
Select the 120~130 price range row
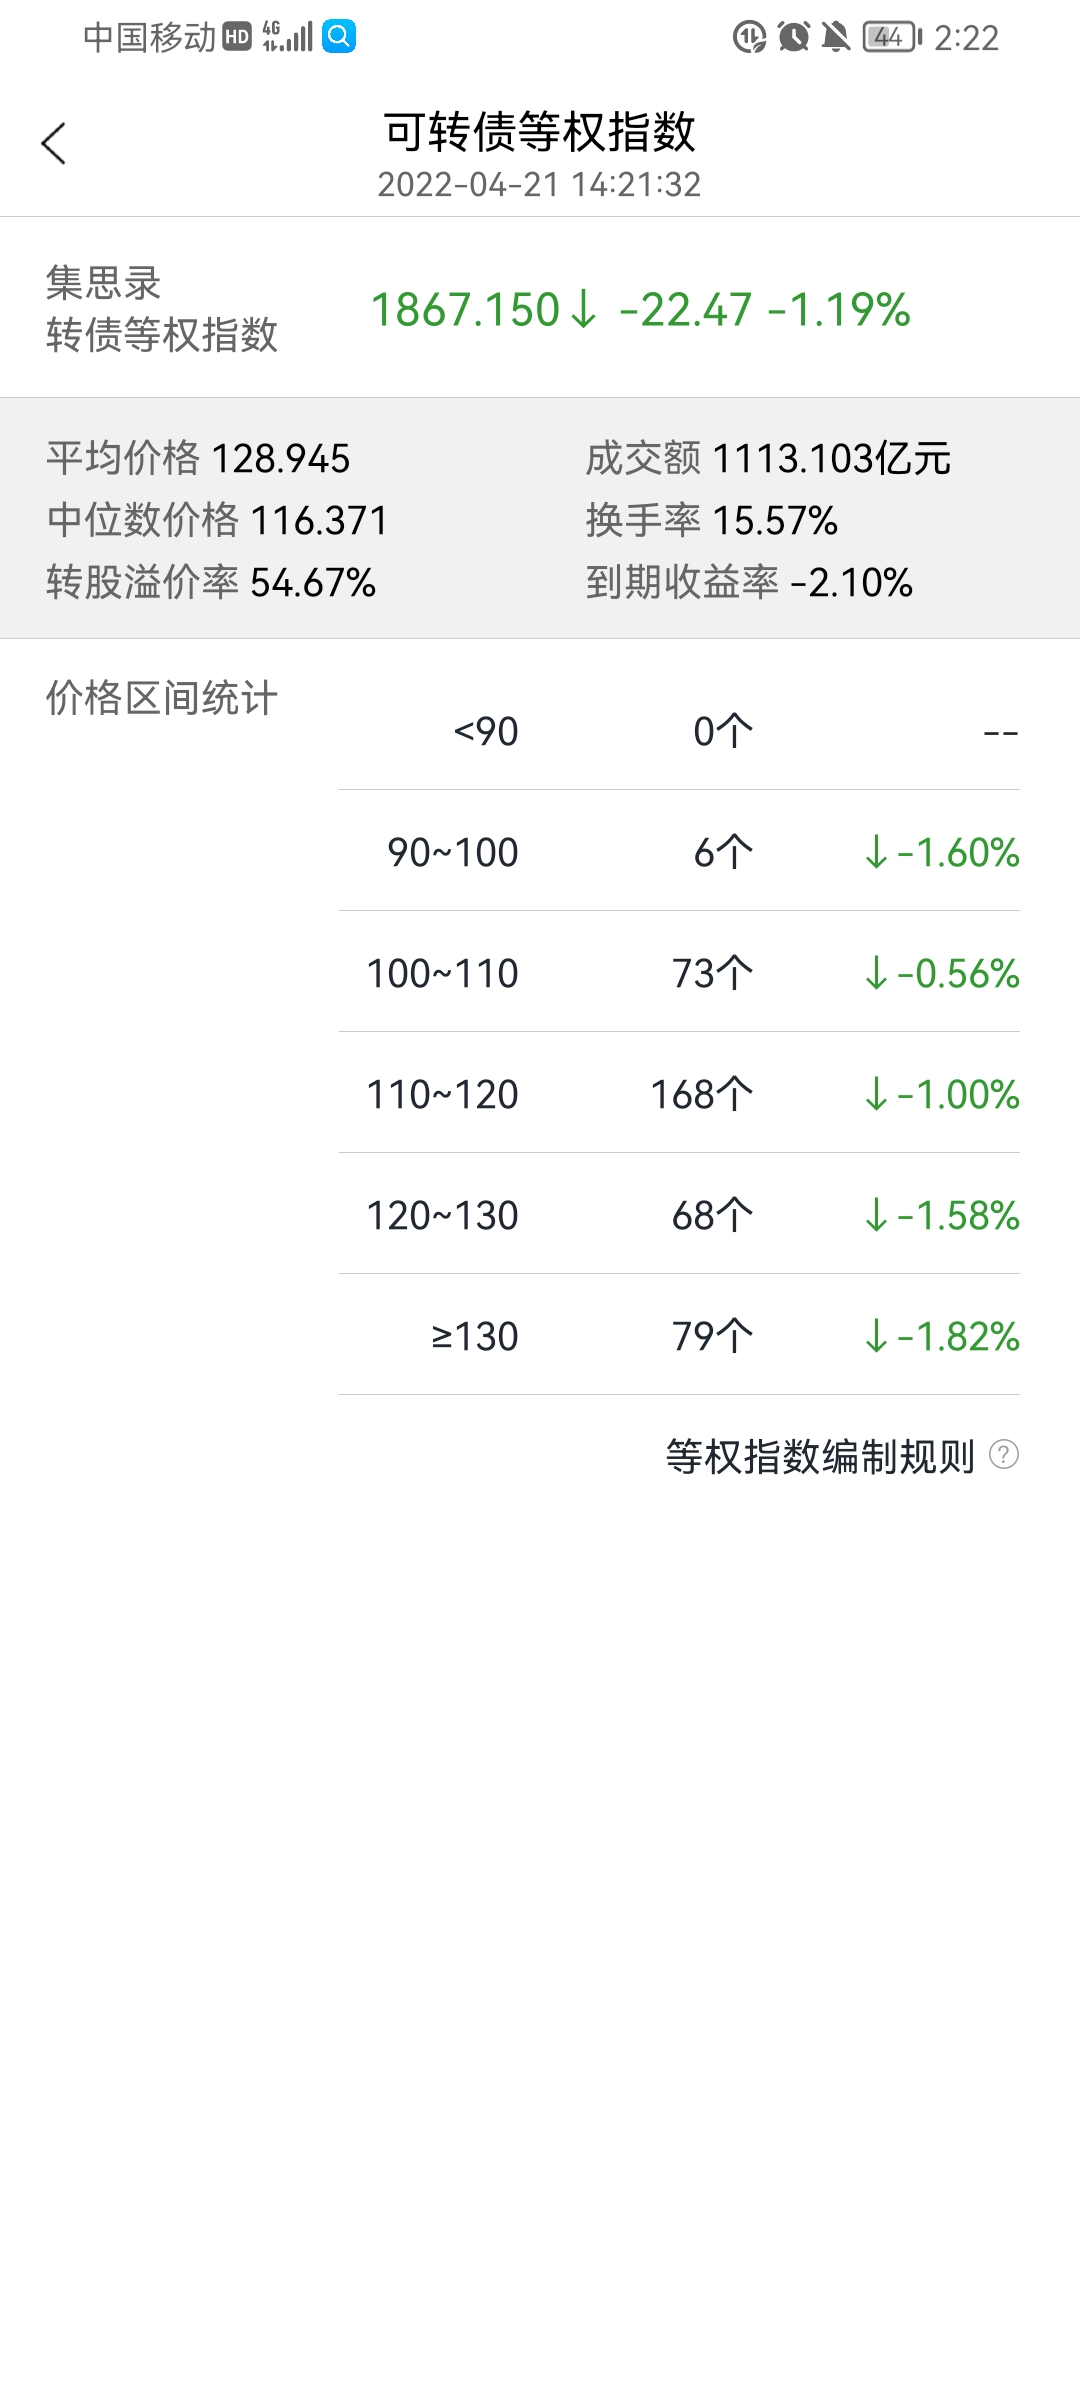[679, 1215]
